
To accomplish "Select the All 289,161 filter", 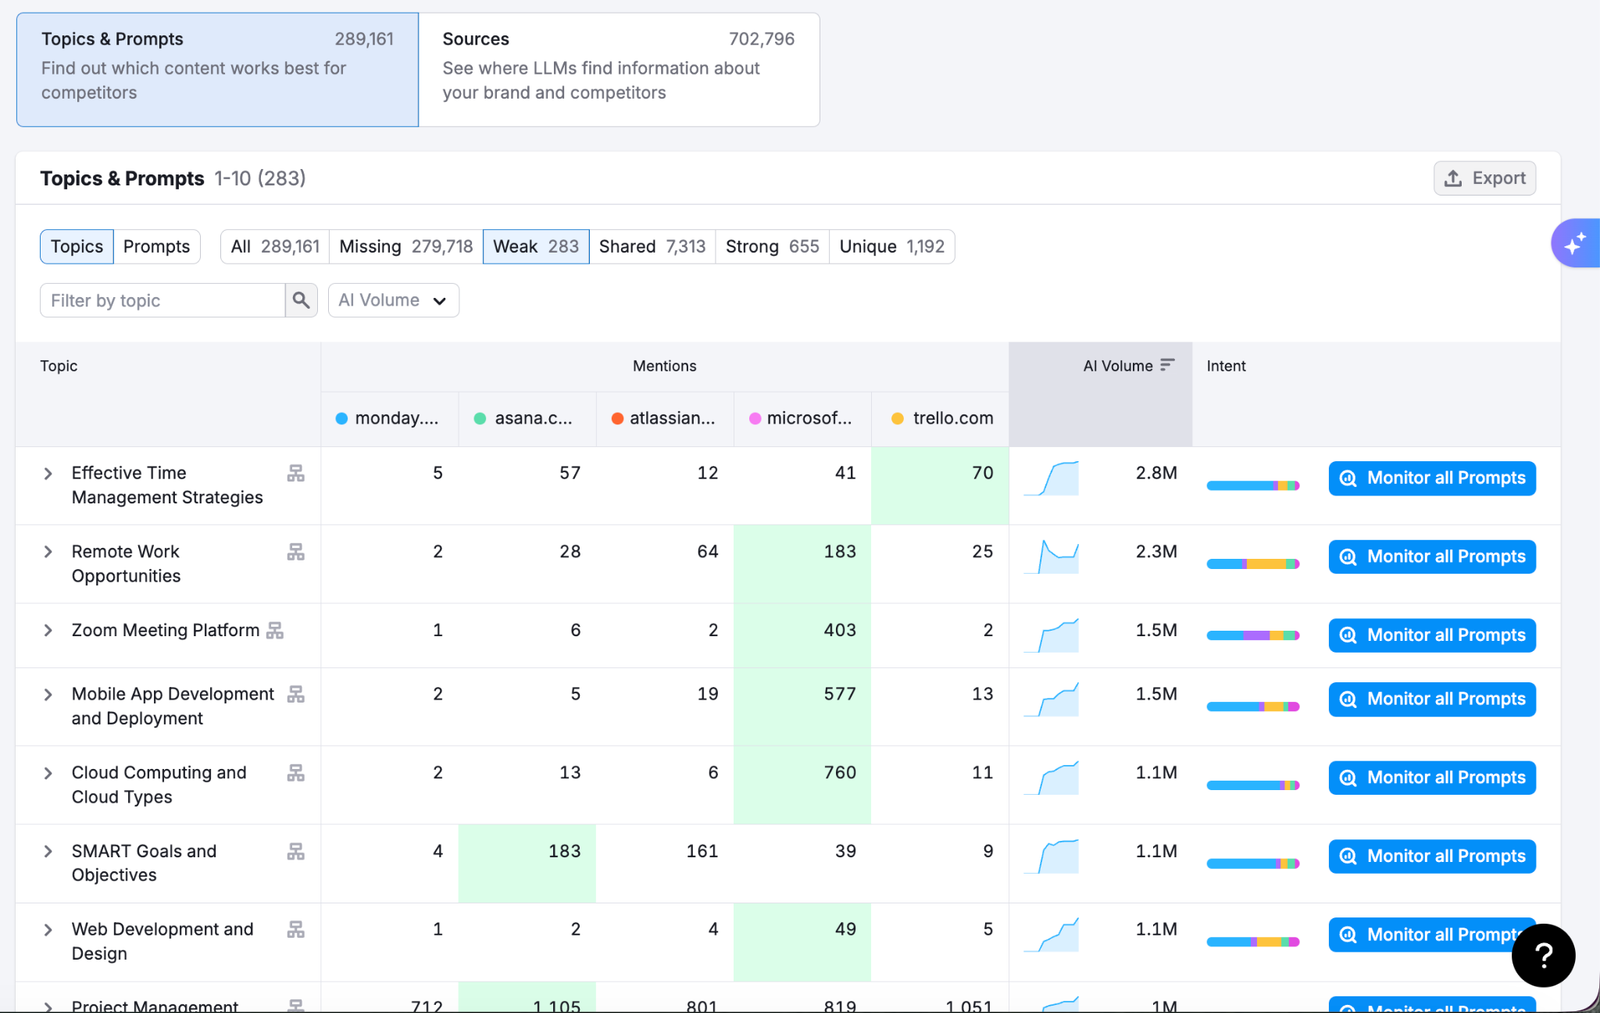I will (275, 246).
